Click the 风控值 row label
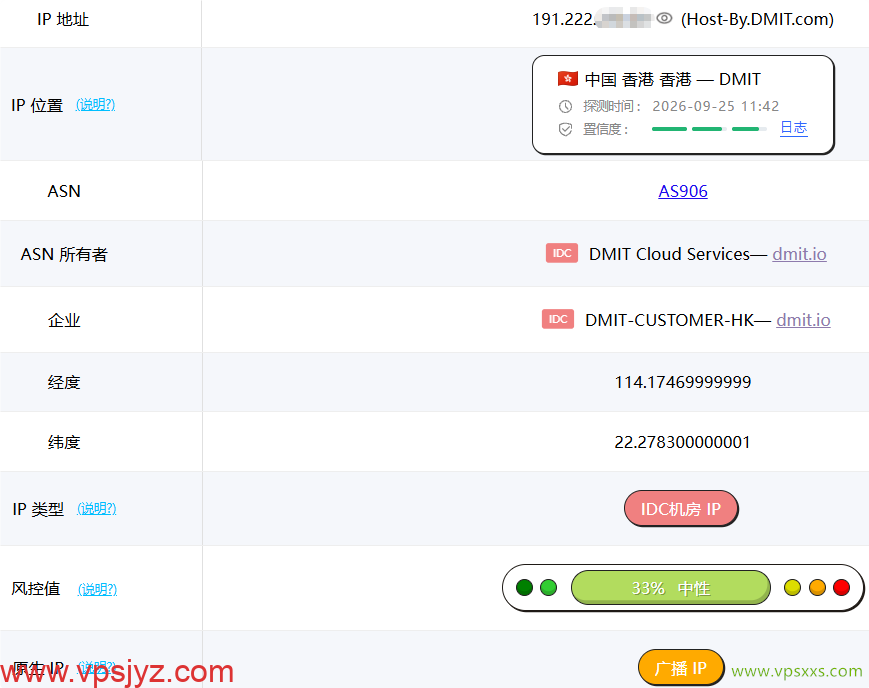Screen dimensions: 869x688 [x=35, y=588]
